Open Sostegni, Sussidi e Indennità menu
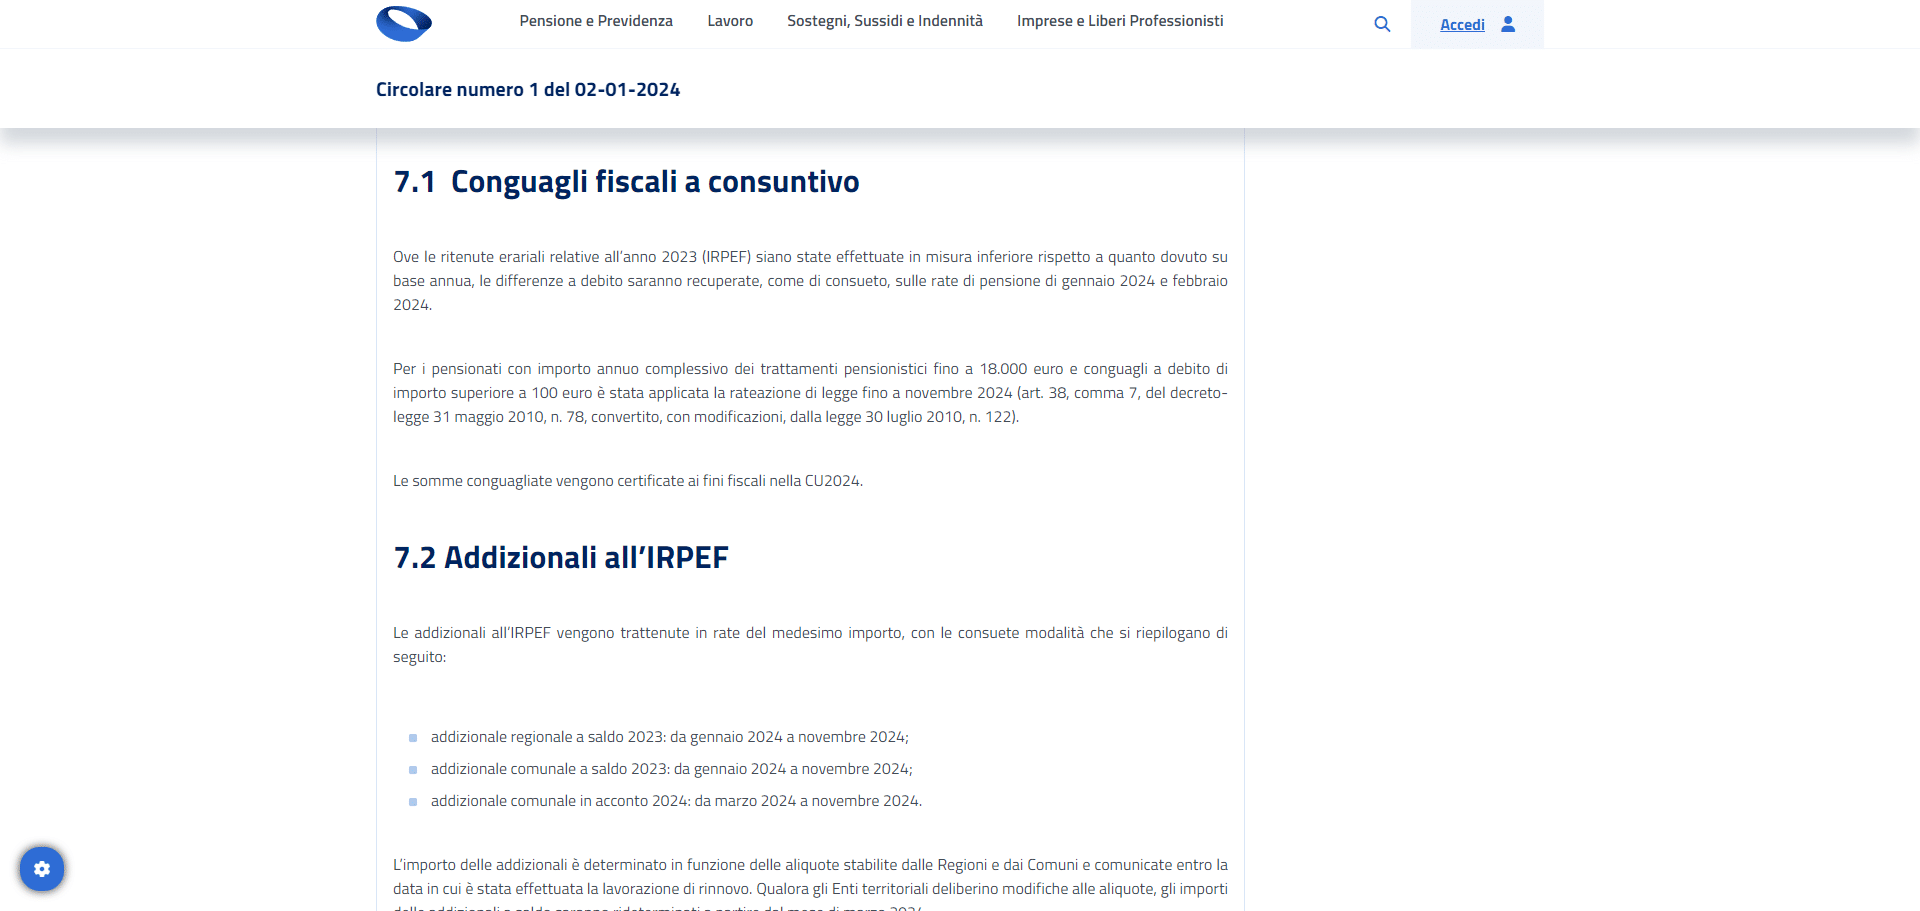Screen dimensions: 1920x911 pyautogui.click(x=885, y=21)
